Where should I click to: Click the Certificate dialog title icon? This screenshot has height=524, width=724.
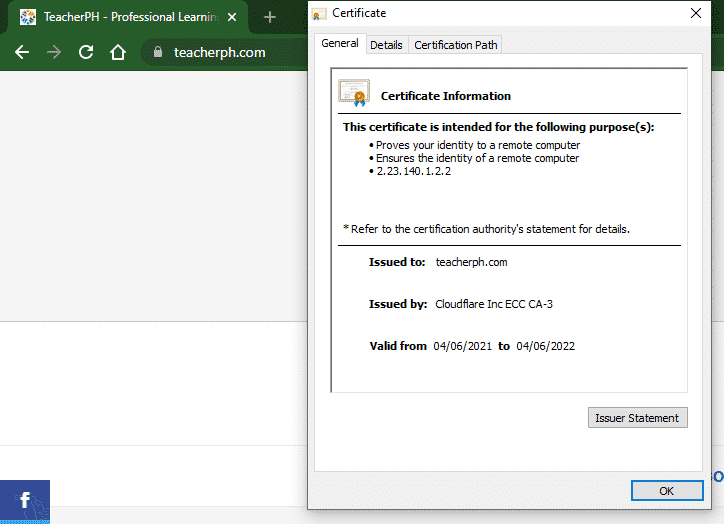[x=318, y=14]
